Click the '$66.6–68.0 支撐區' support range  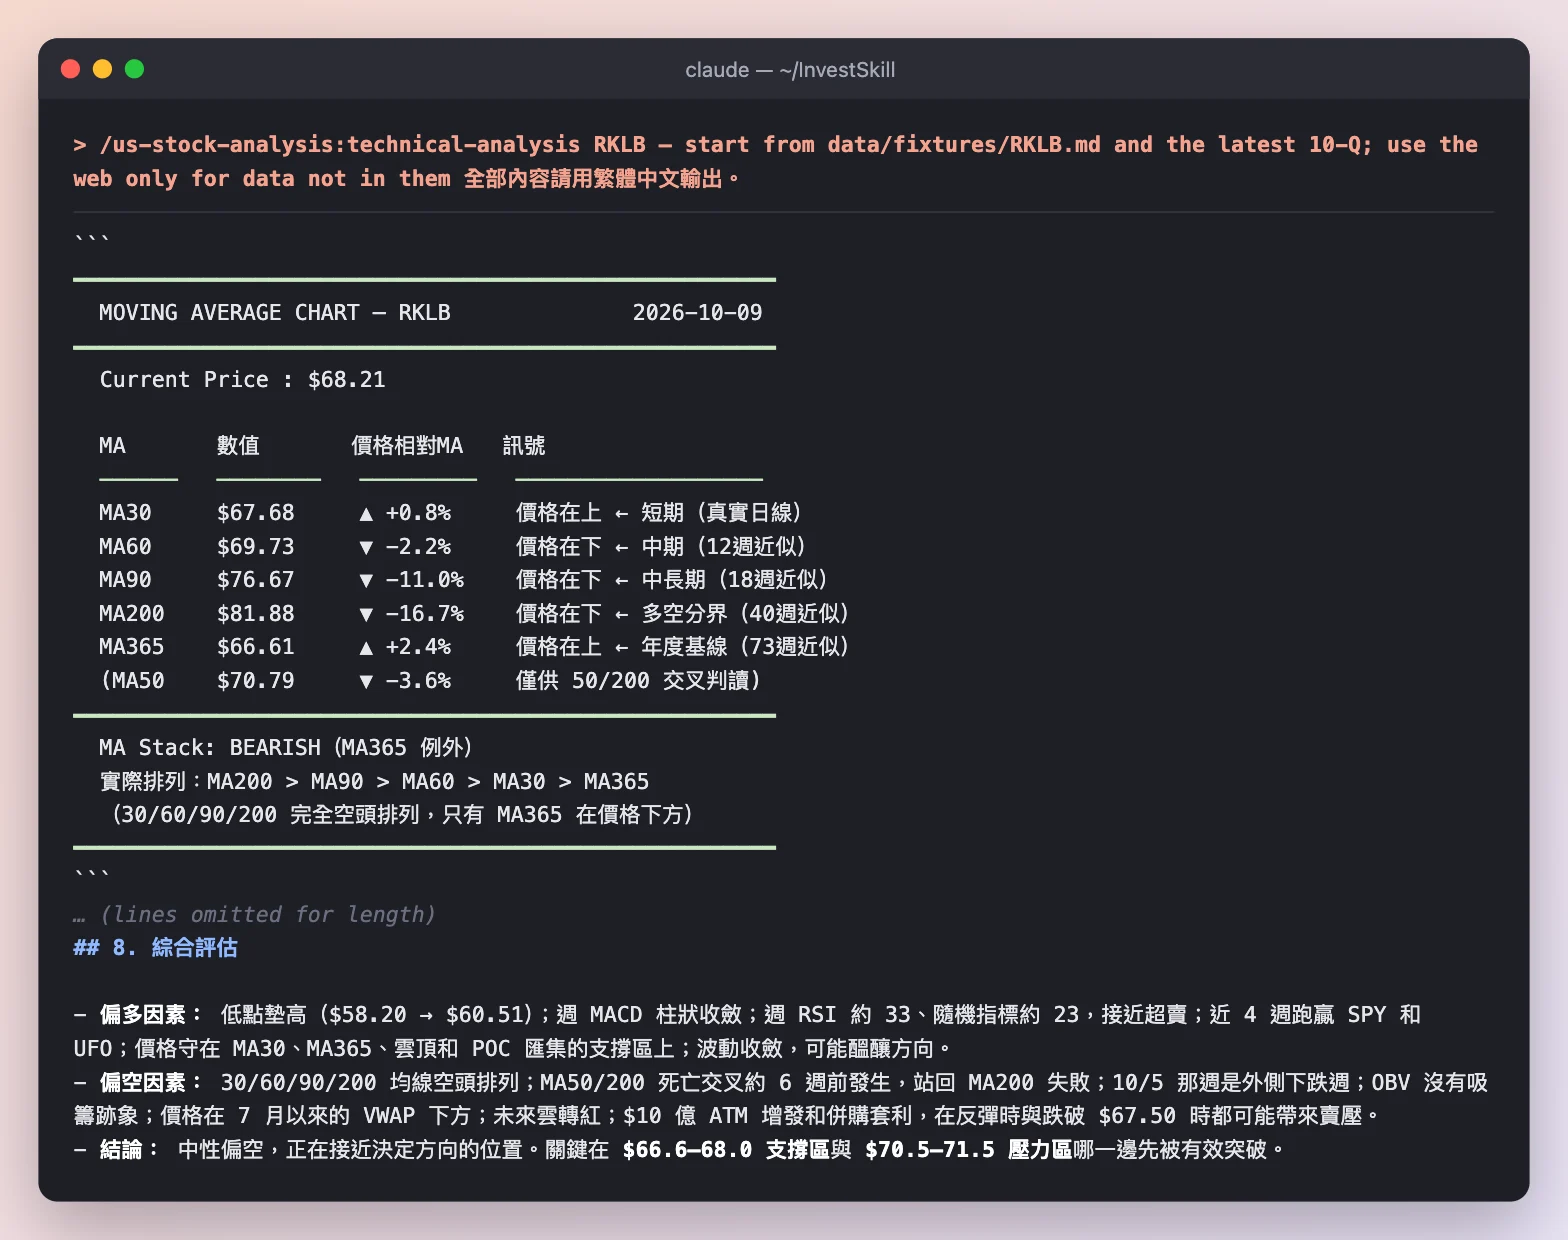pos(726,1150)
